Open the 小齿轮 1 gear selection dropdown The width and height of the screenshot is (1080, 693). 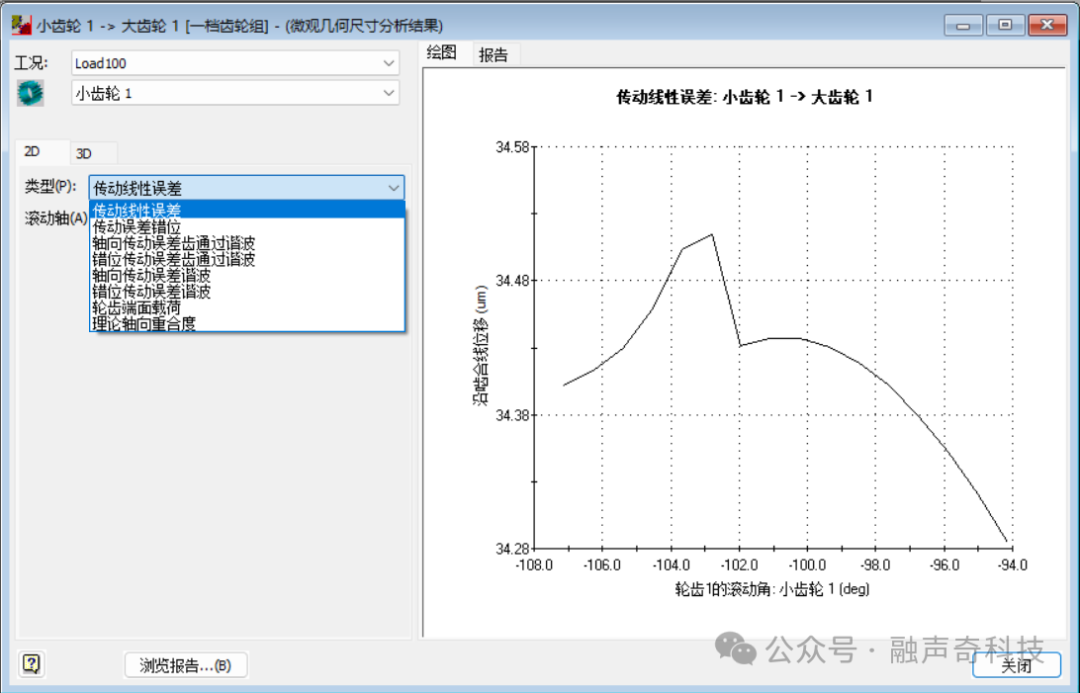coord(235,93)
